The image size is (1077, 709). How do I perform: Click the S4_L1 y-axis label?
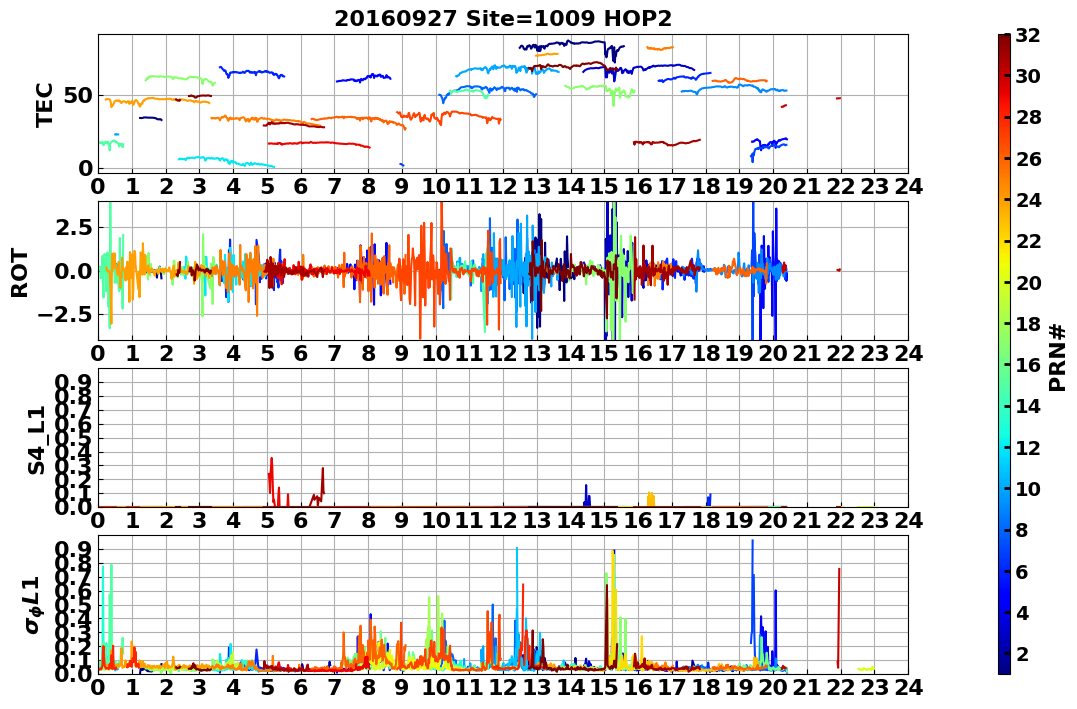pos(36,440)
